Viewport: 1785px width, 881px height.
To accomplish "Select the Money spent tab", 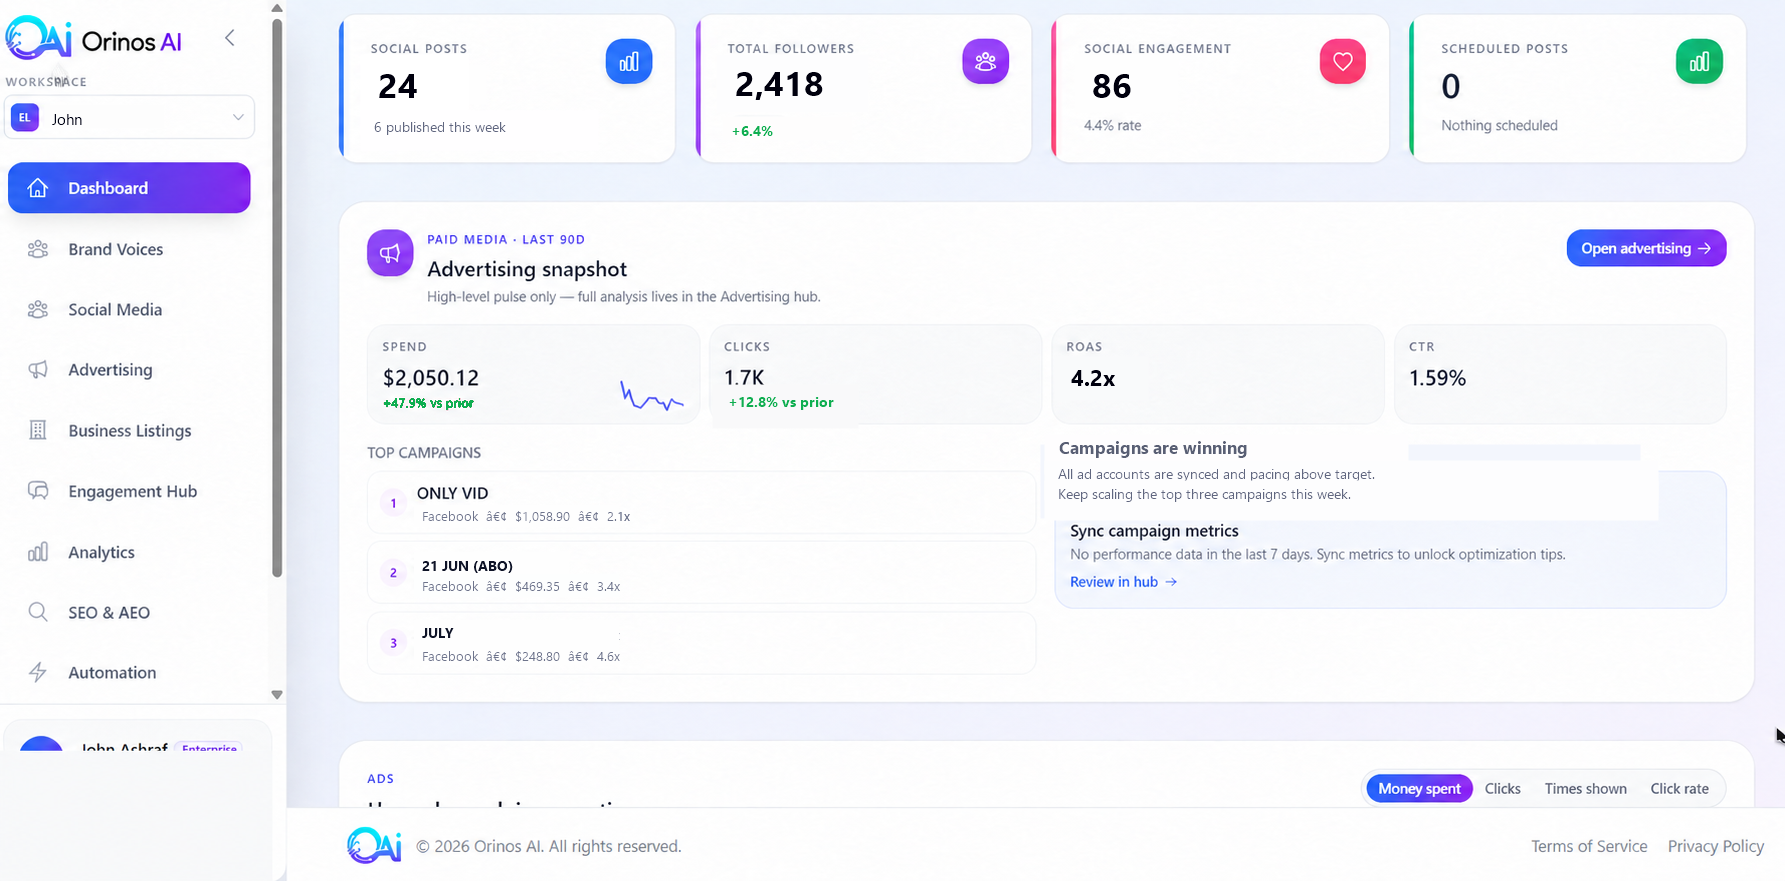I will 1419,788.
